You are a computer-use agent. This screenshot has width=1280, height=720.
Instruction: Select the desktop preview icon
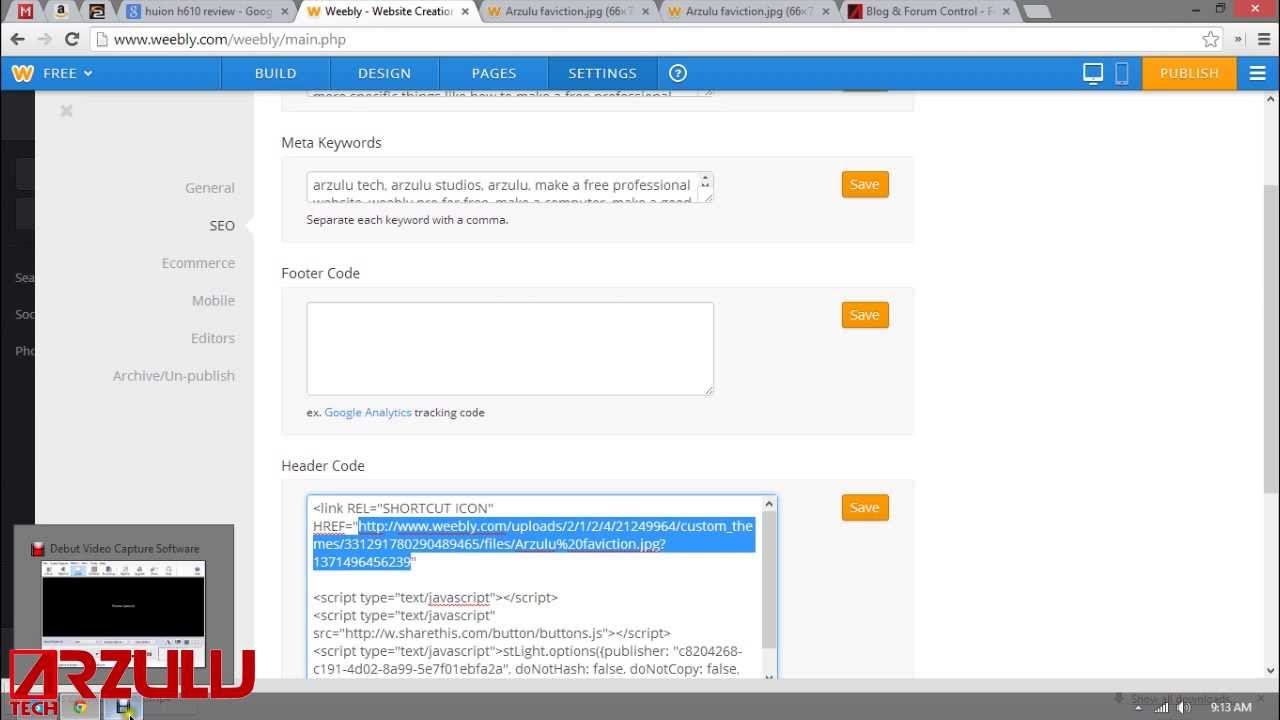pyautogui.click(x=1093, y=72)
